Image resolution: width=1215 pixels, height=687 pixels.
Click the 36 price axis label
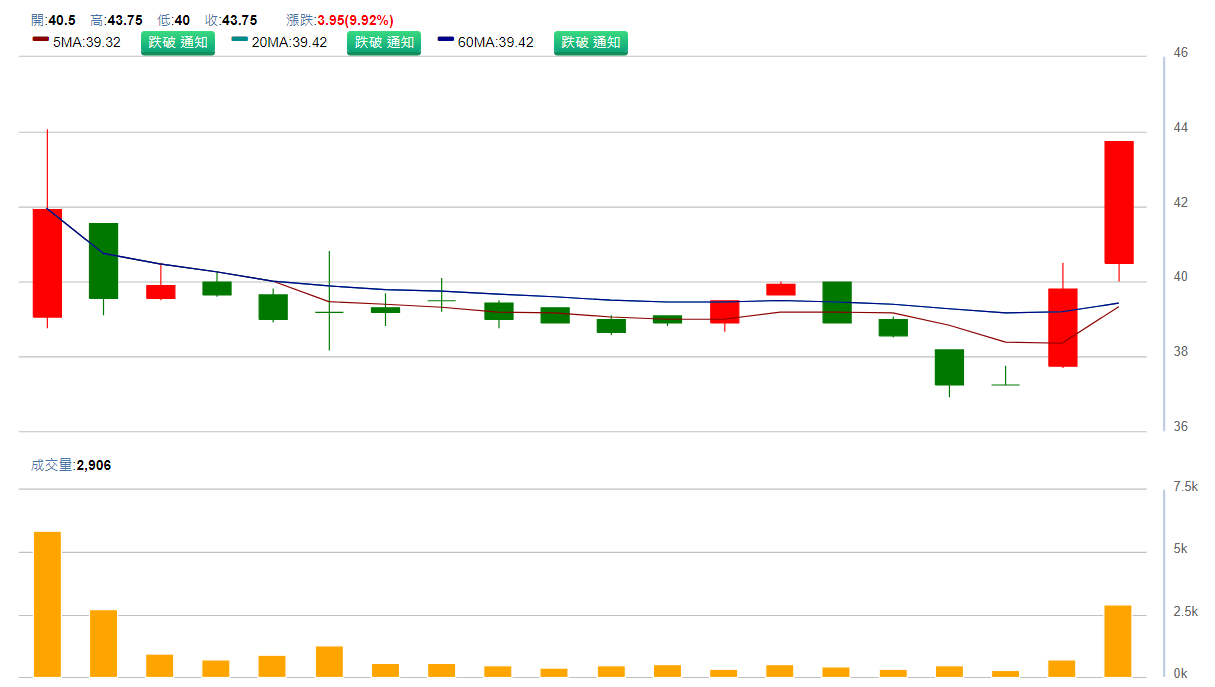(x=1180, y=426)
